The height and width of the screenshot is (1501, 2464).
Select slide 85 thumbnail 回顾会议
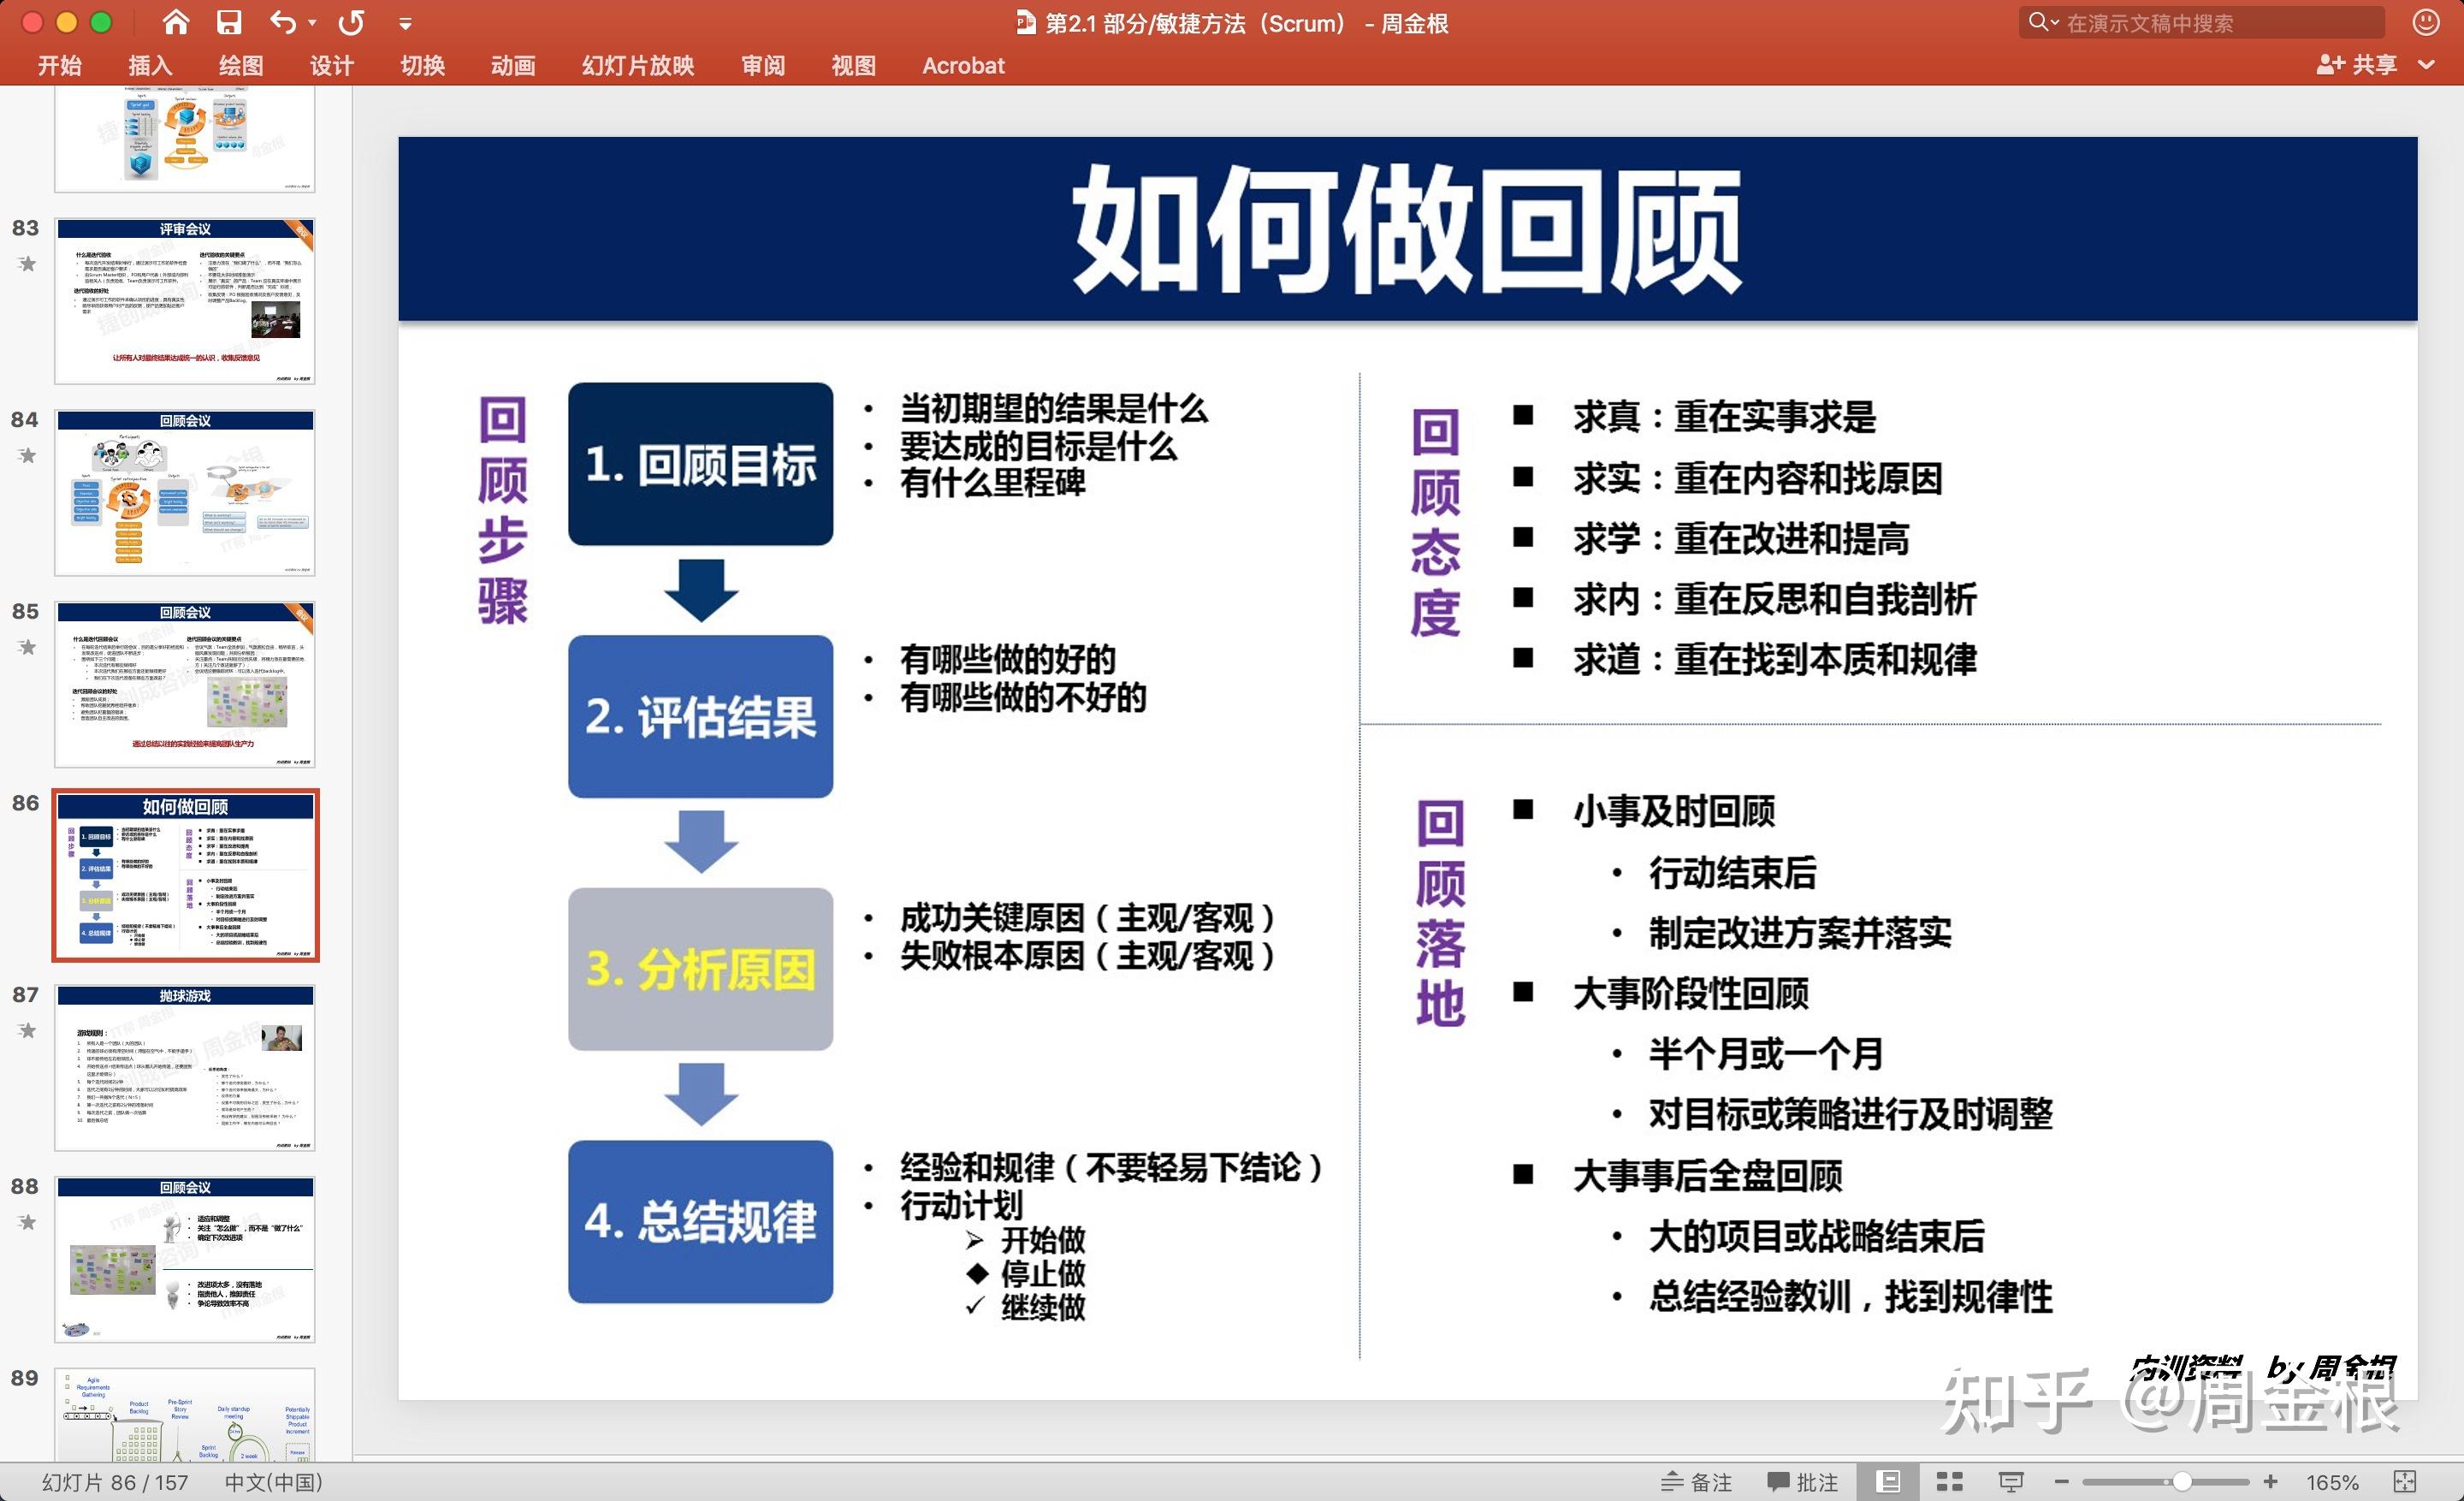pyautogui.click(x=185, y=684)
